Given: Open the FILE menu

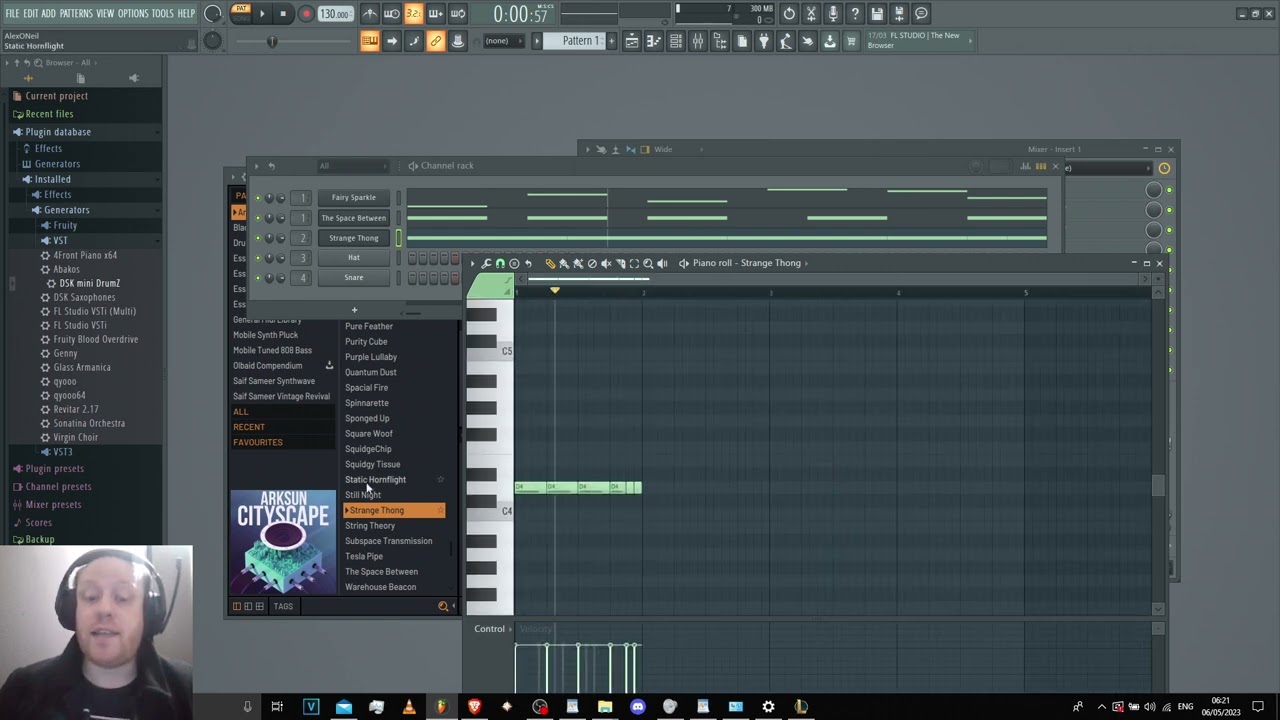Looking at the screenshot, I should point(12,14).
